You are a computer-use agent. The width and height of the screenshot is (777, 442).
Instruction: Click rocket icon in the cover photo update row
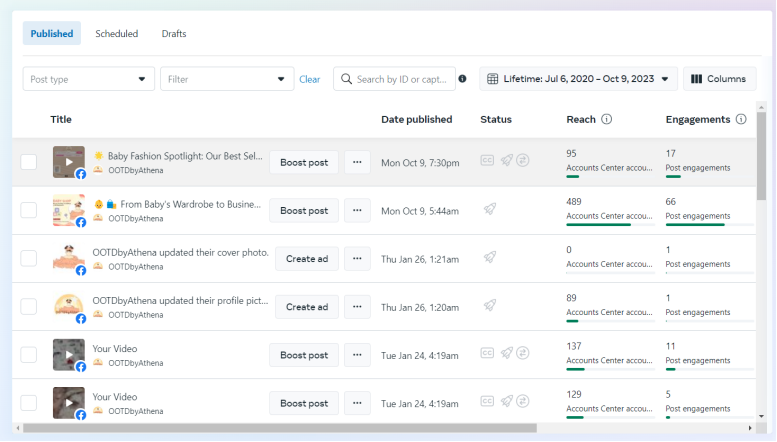[x=490, y=257]
